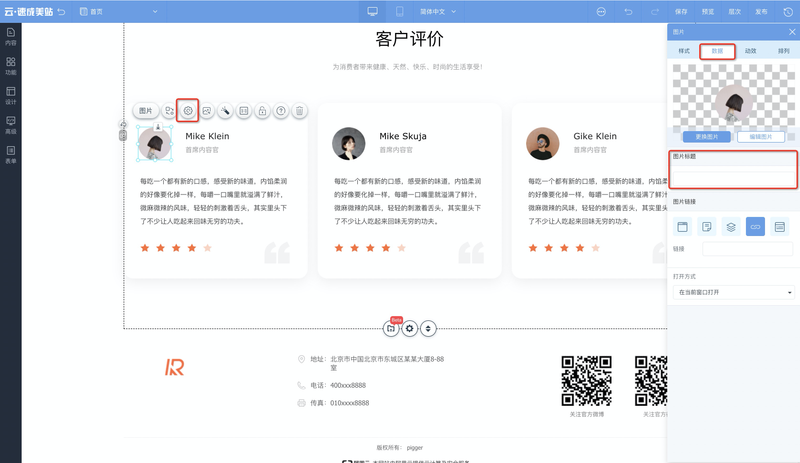Screen dimensions: 800x463
Task: Click the component replace icon in image toolbar
Action: coord(169,111)
